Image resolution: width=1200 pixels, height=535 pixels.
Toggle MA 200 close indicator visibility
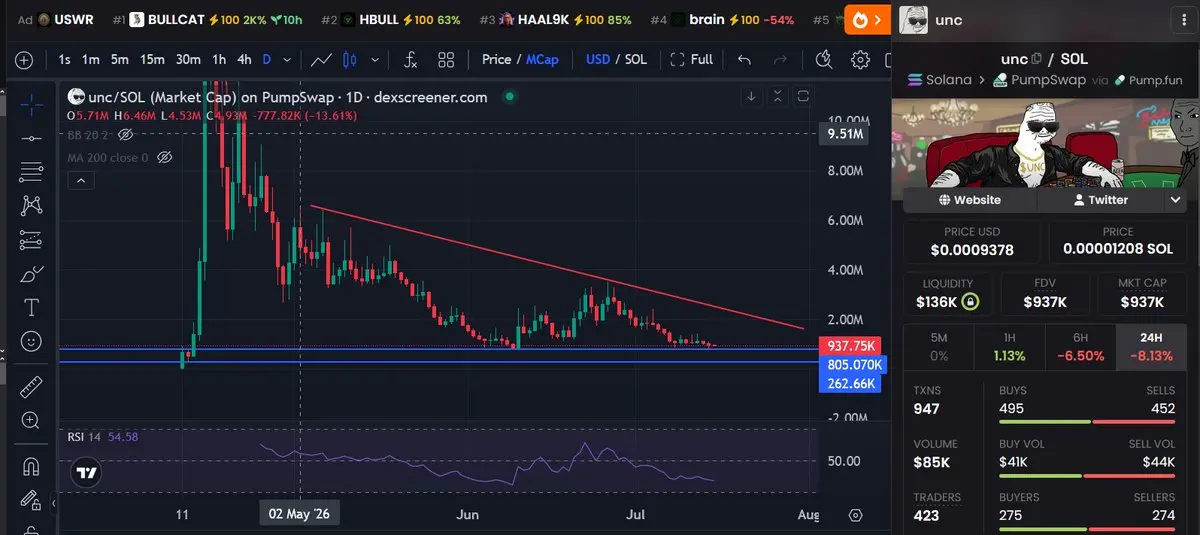166,157
